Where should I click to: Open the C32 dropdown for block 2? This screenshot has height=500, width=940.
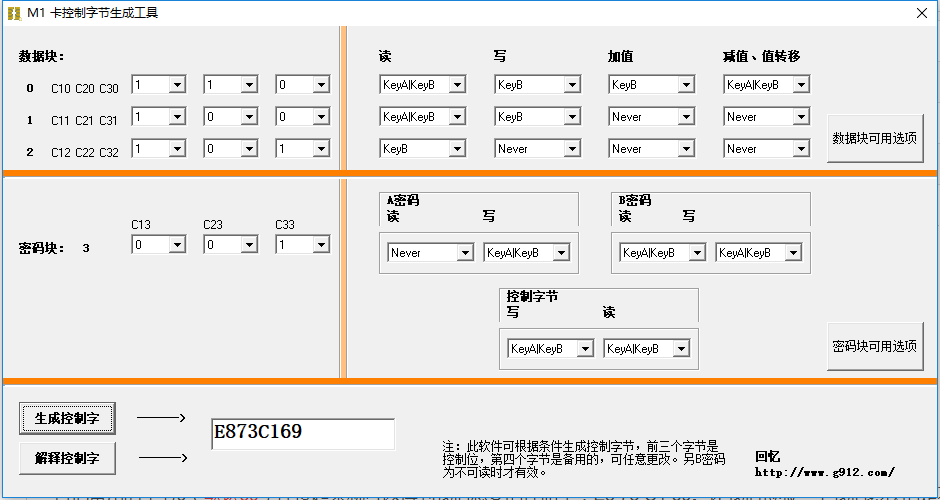[321, 148]
